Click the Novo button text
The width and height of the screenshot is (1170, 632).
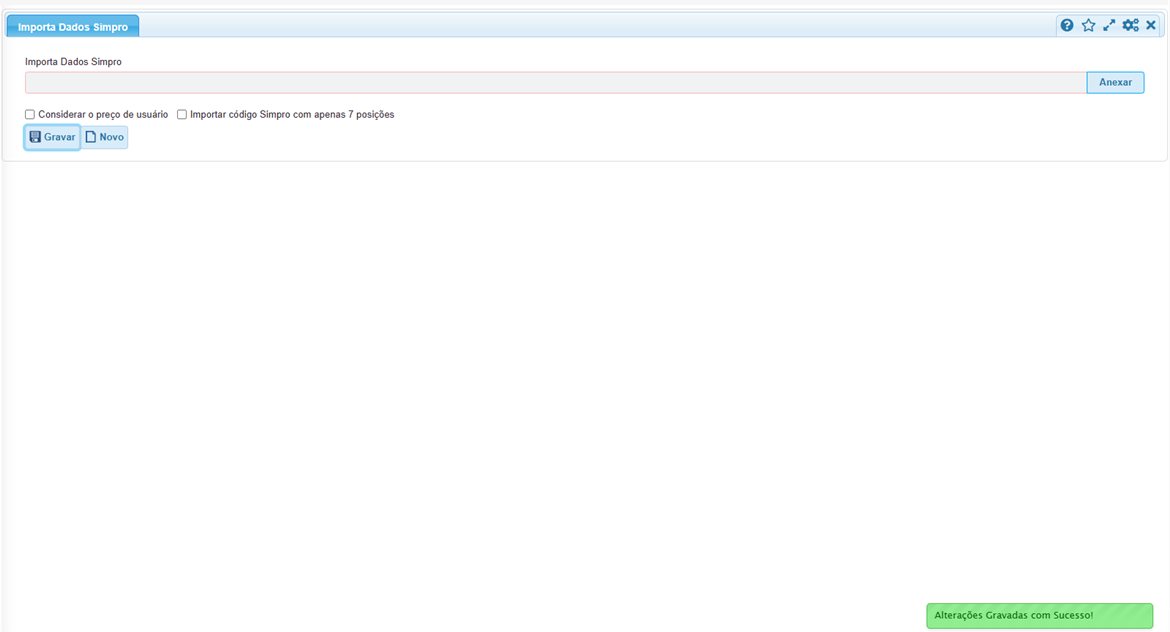pyautogui.click(x=111, y=137)
